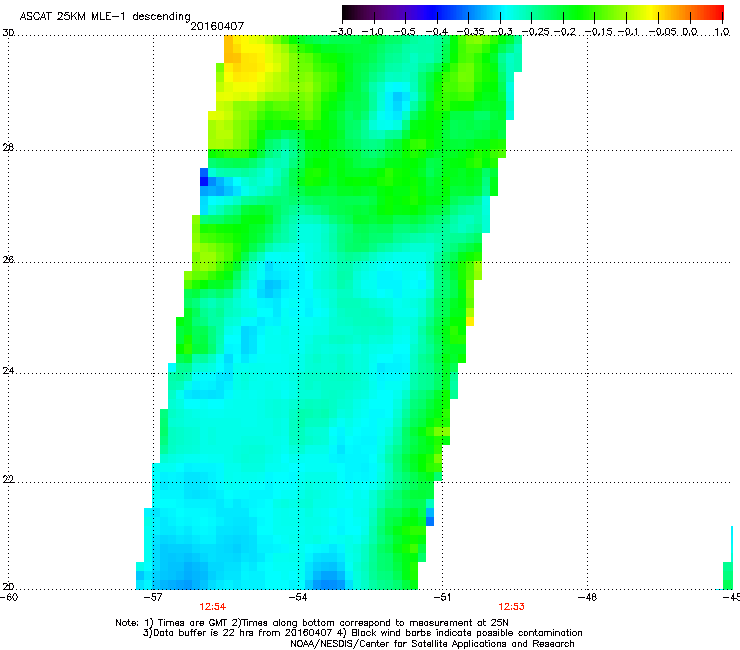Click the NOAA/NESDIS credit line

(x=432, y=643)
